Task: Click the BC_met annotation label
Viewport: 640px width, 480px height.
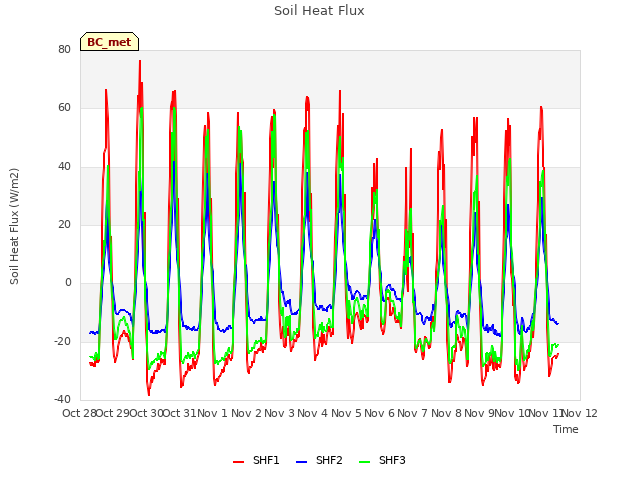Action: pos(109,42)
